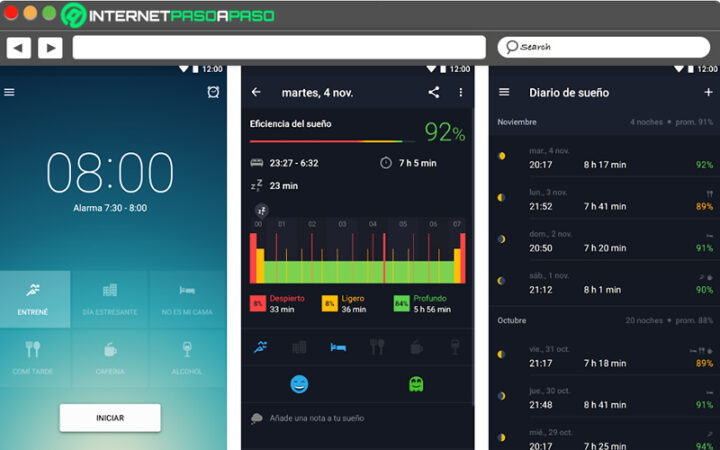Open the sáb., 1 nov. diary entry
This screenshot has width=720, height=450.
tap(605, 283)
